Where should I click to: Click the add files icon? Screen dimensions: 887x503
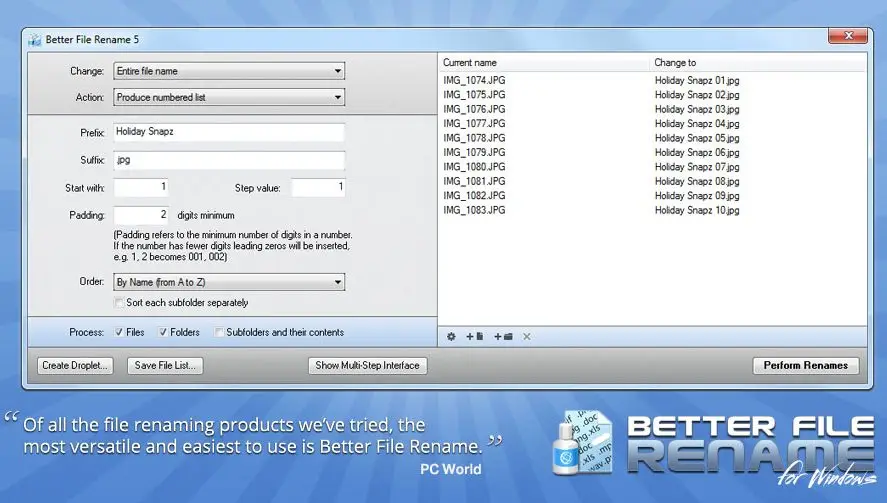point(475,337)
